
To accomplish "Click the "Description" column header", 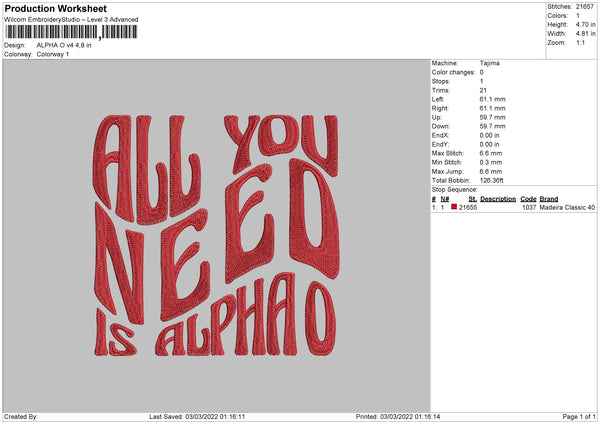I will click(x=498, y=199).
